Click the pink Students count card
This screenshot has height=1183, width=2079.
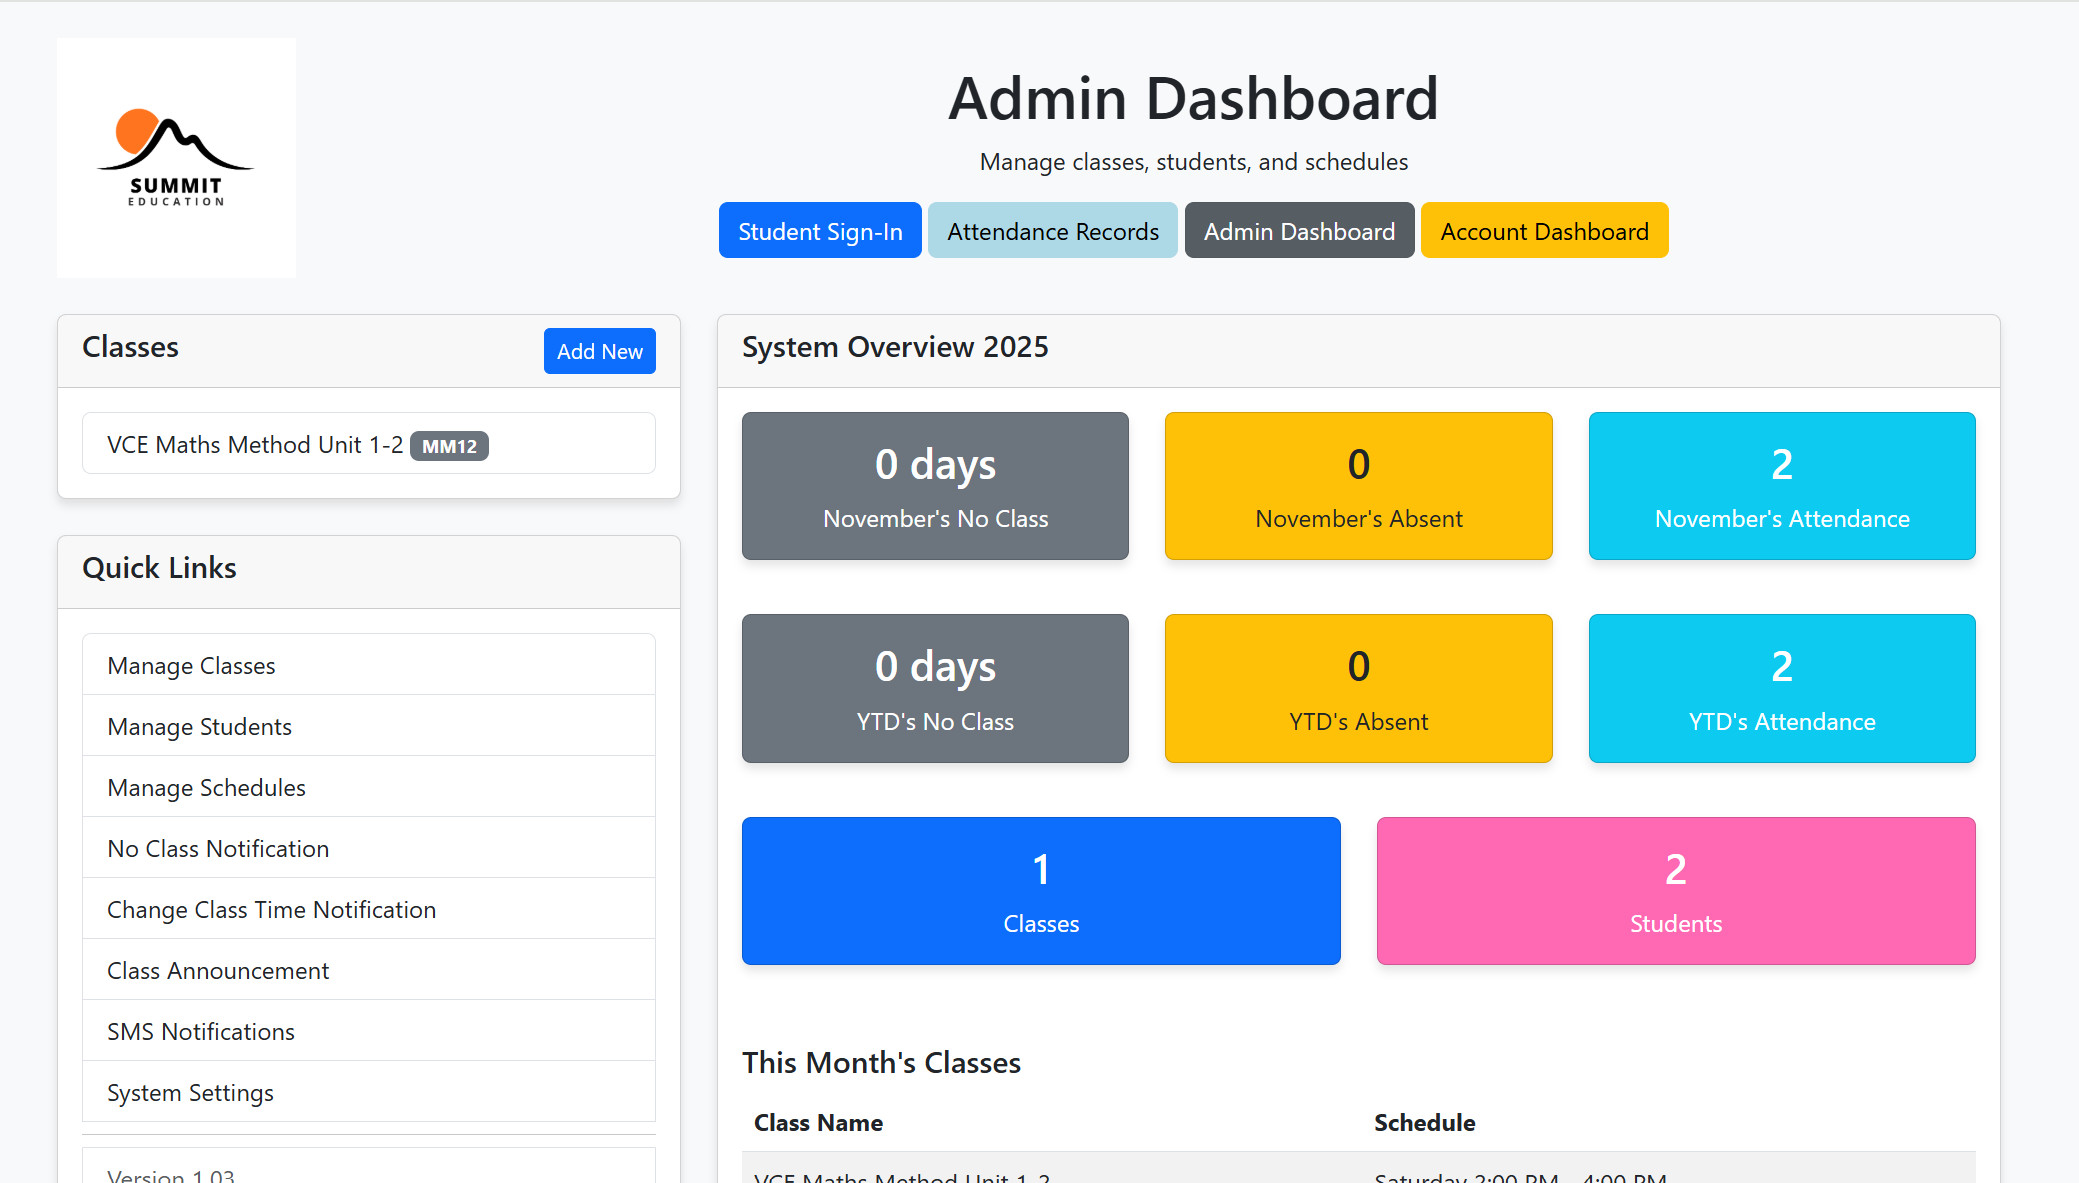[x=1675, y=891]
